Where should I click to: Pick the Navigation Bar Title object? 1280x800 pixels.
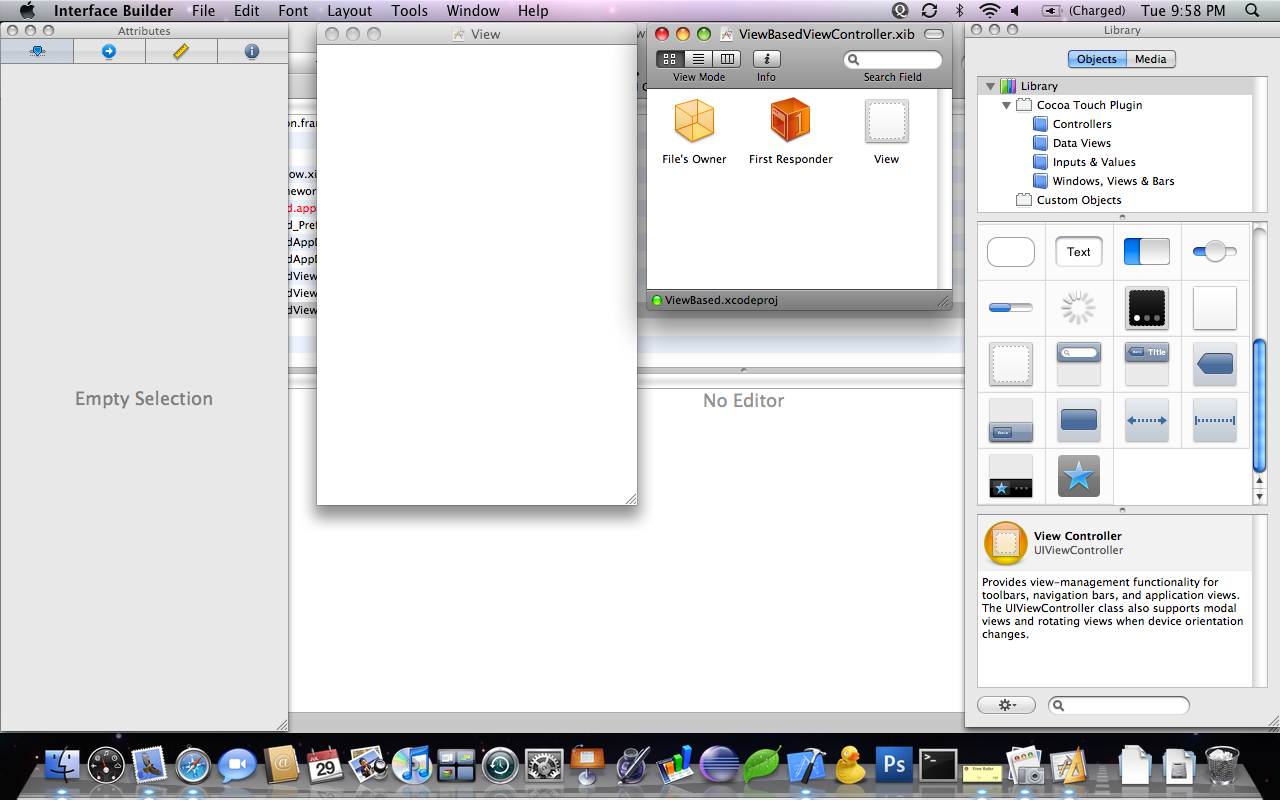click(1147, 364)
